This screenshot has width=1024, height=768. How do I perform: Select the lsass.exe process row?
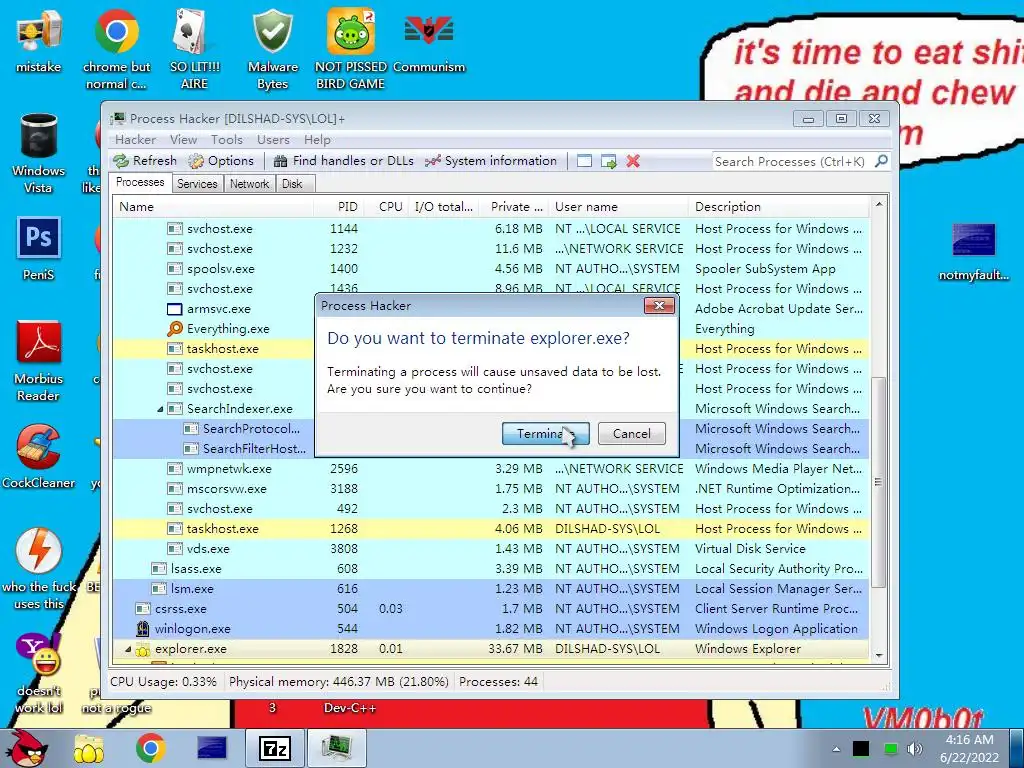[491, 569]
